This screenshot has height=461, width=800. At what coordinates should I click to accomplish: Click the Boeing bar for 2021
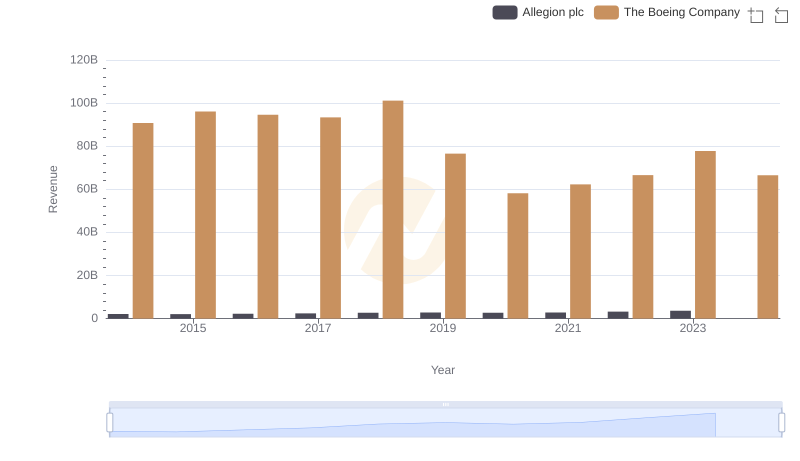[x=580, y=251]
